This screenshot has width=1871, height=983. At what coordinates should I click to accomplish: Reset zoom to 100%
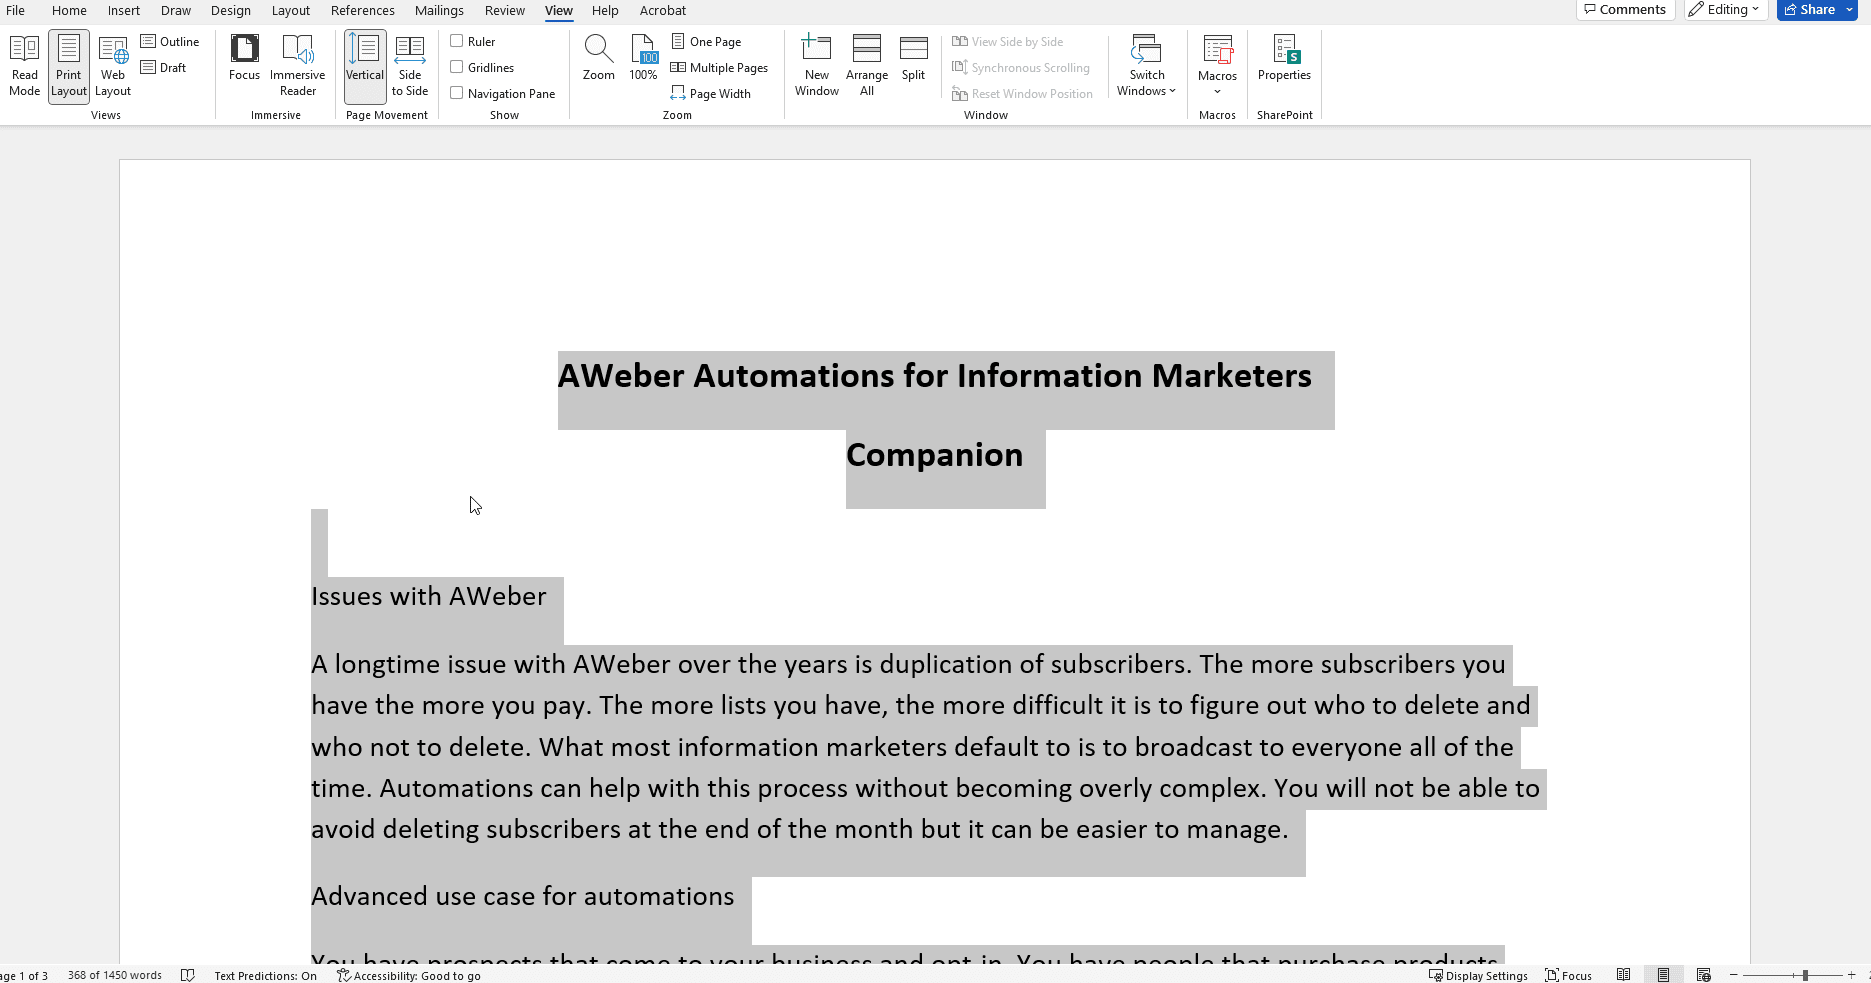[643, 58]
